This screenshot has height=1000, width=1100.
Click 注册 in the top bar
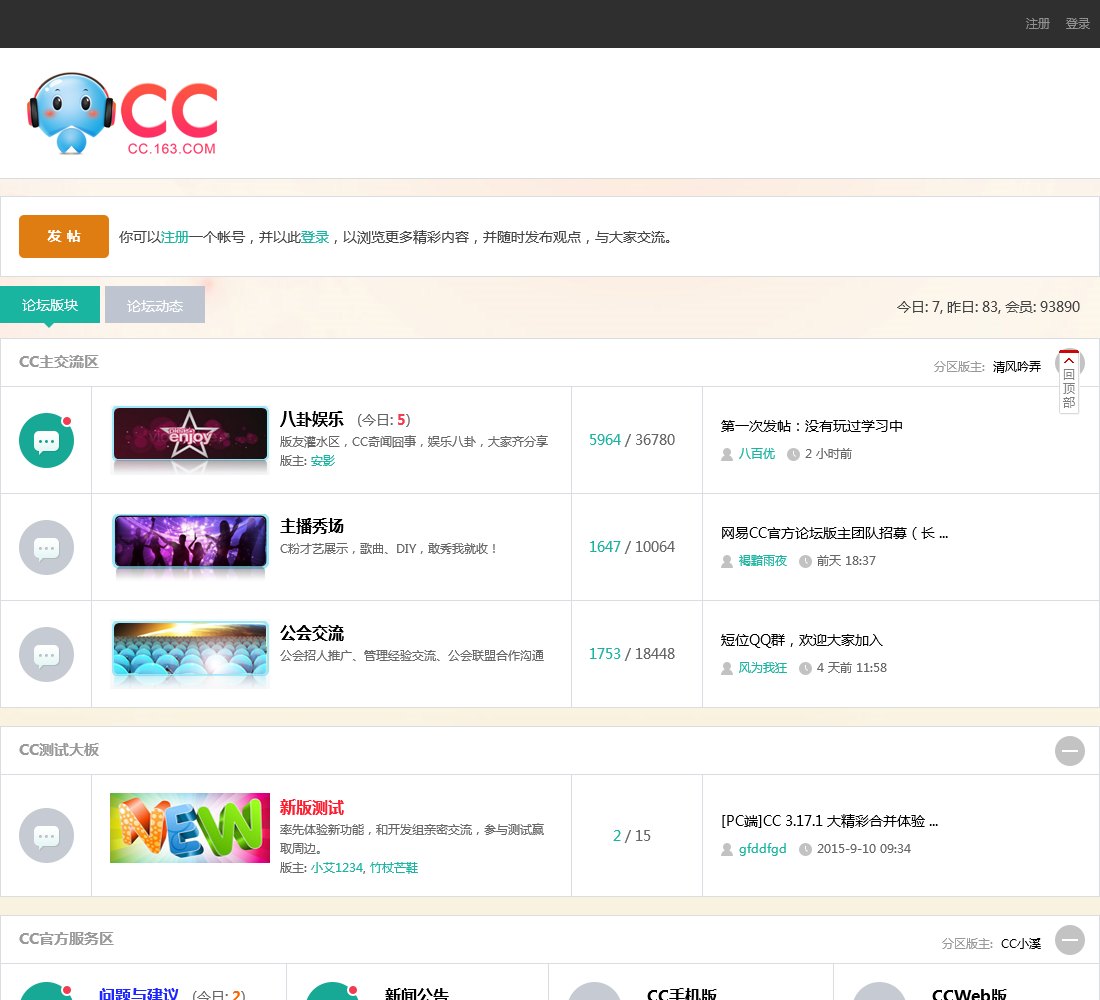(x=1037, y=24)
